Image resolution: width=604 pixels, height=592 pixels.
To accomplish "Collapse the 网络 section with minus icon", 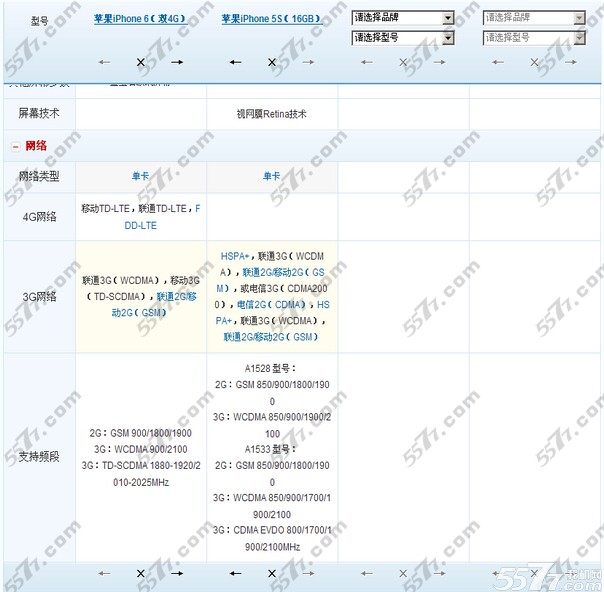I will (15, 146).
